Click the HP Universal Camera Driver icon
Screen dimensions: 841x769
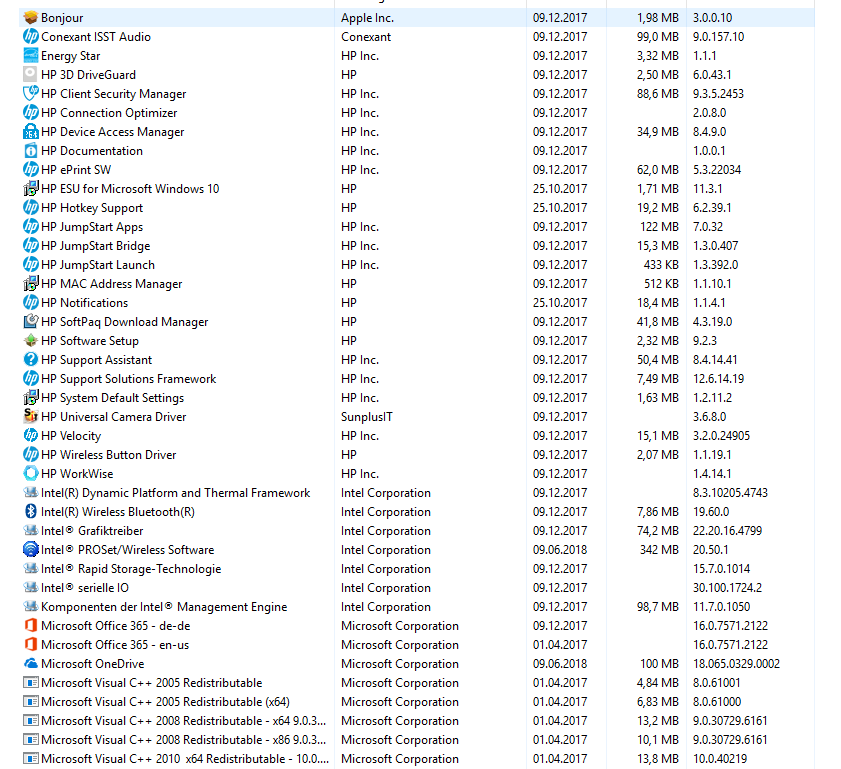(31, 417)
